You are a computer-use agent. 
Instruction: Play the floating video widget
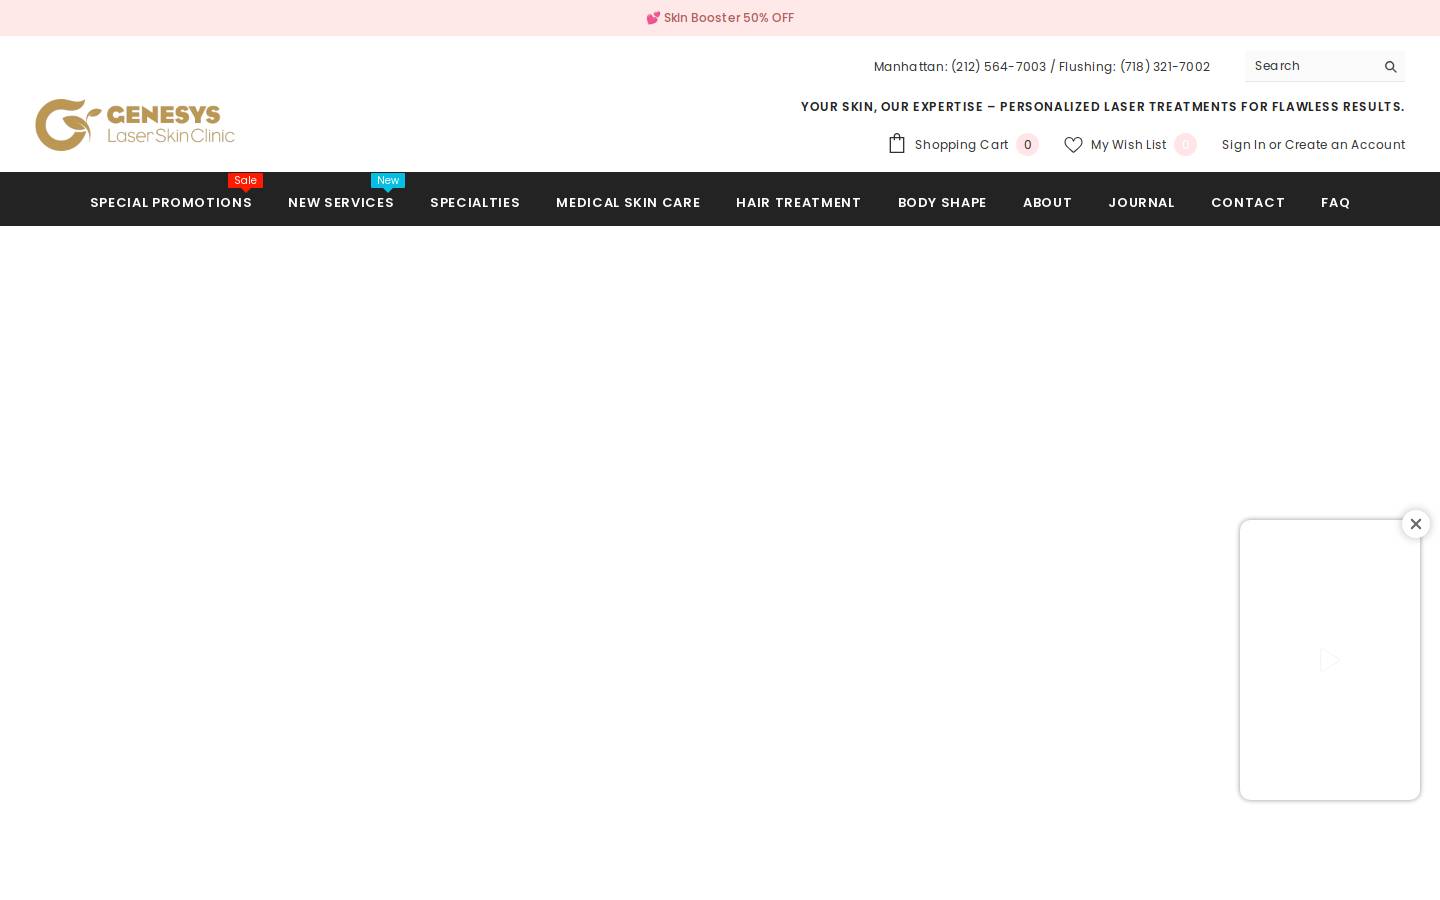tap(1330, 660)
